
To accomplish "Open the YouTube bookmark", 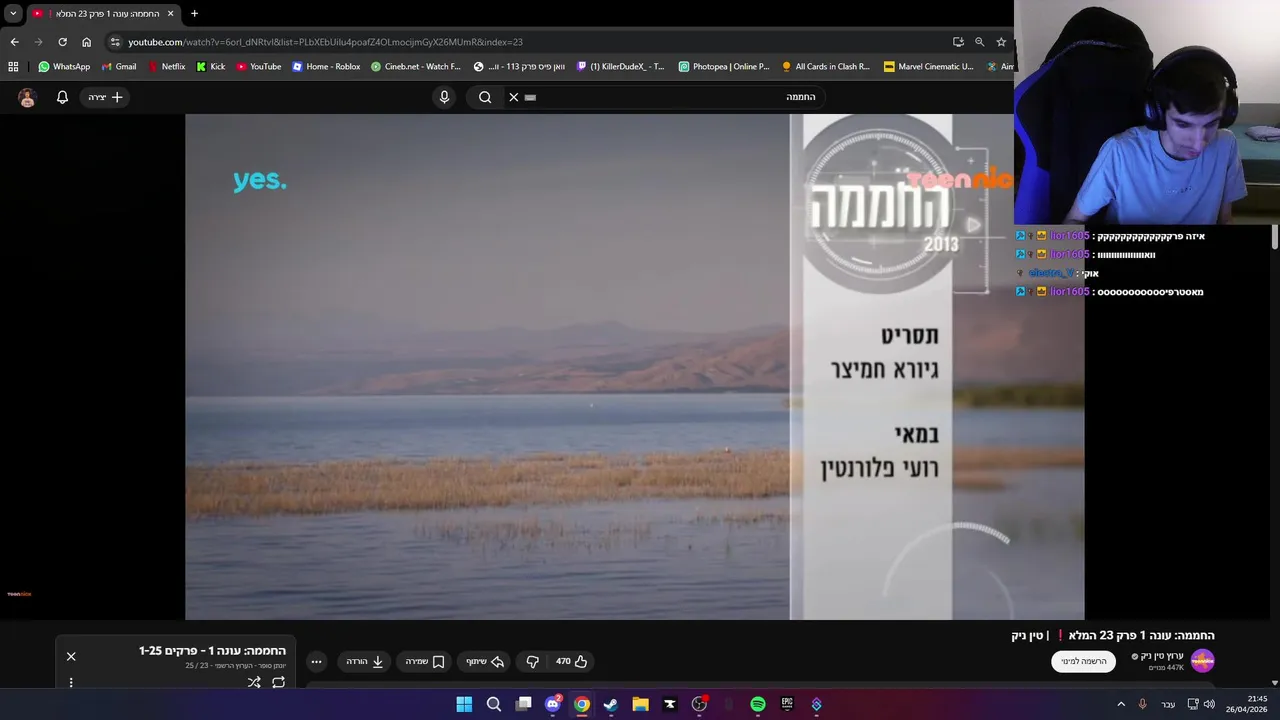I will click(259, 67).
